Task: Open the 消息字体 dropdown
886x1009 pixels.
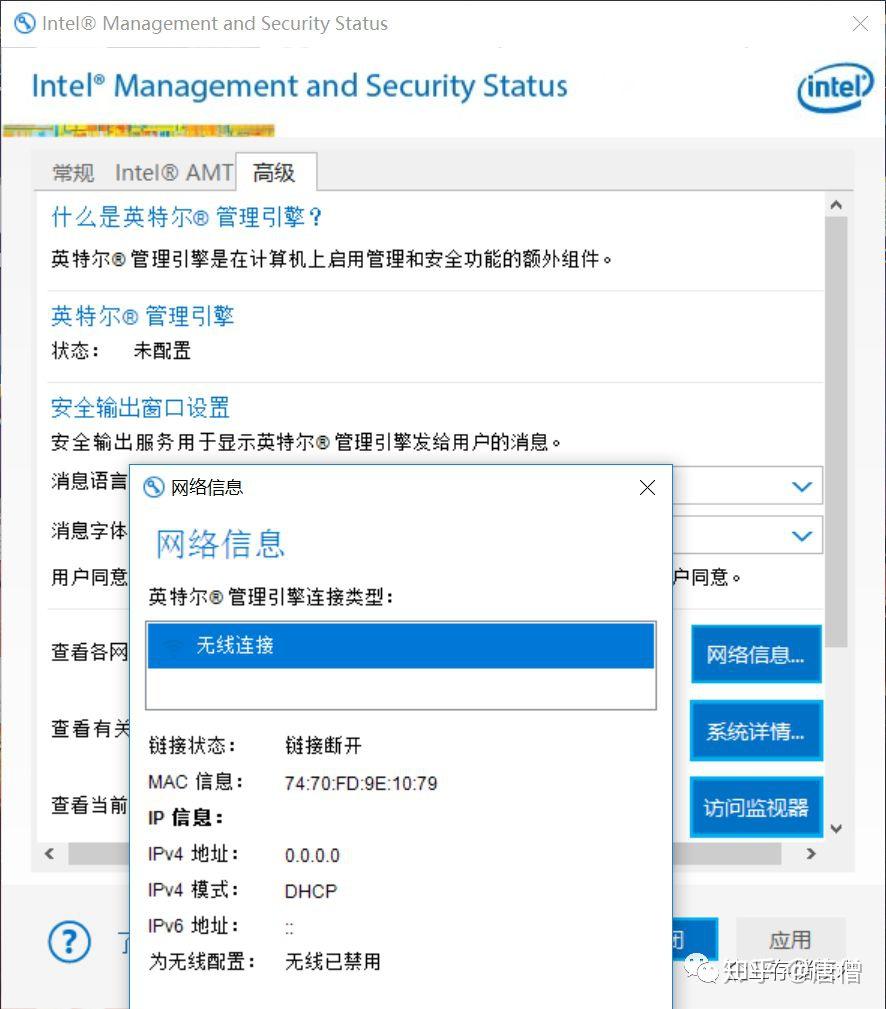Action: [801, 535]
